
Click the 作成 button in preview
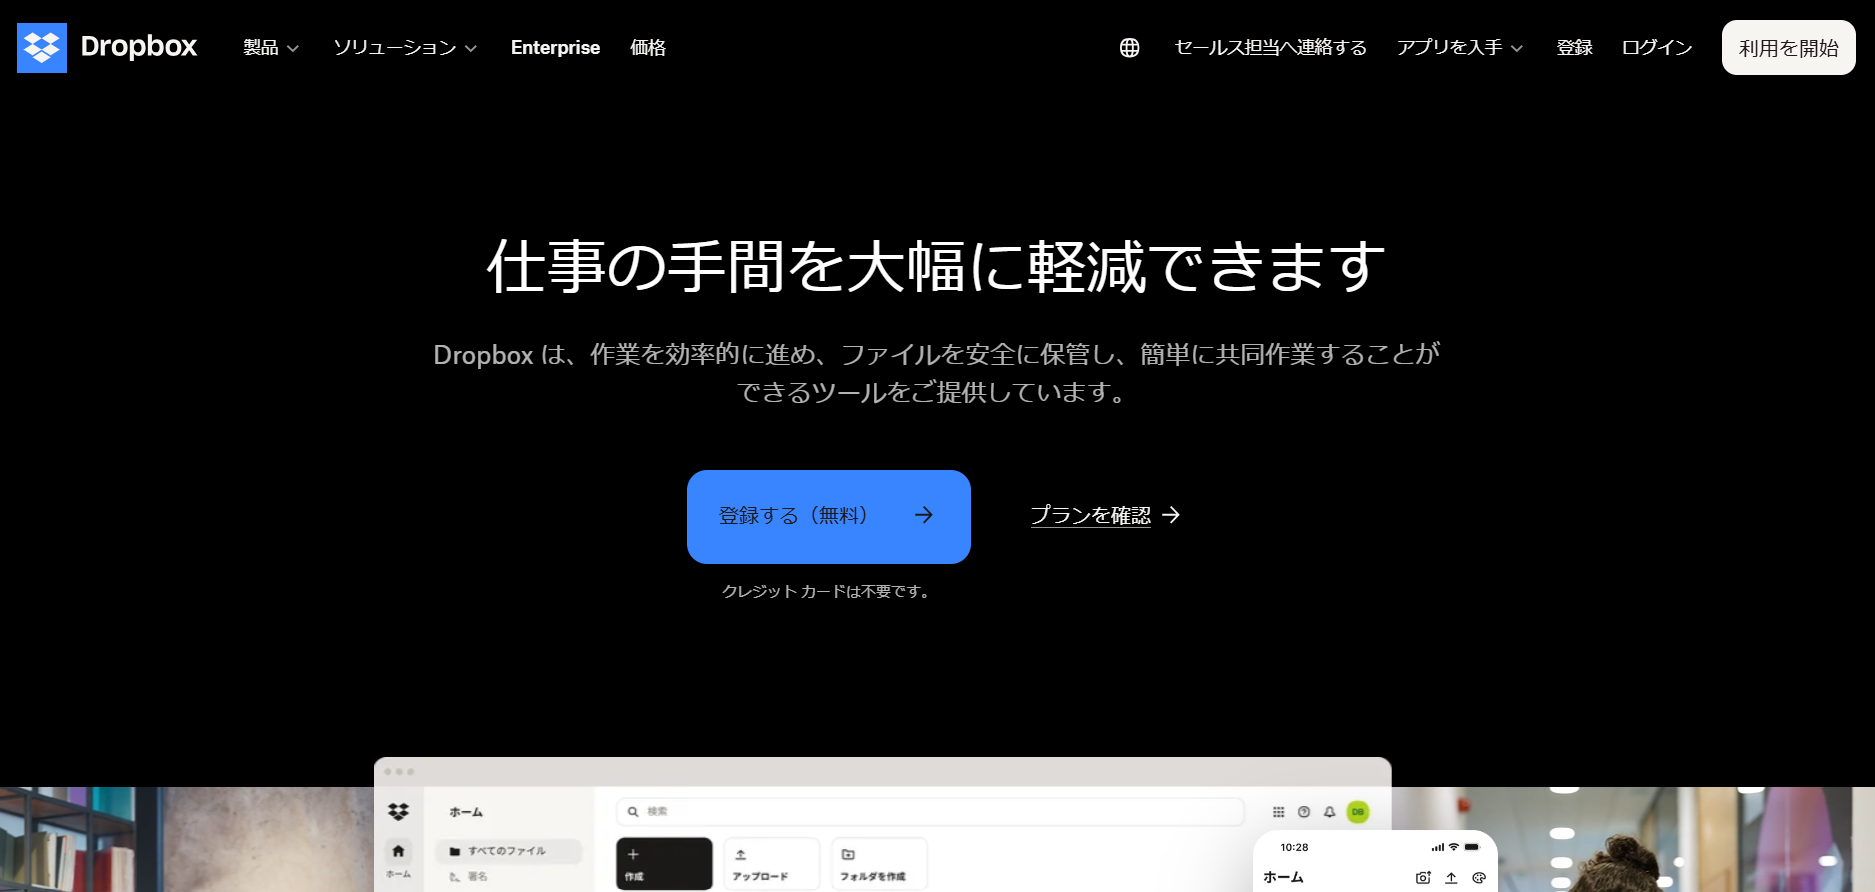point(664,864)
